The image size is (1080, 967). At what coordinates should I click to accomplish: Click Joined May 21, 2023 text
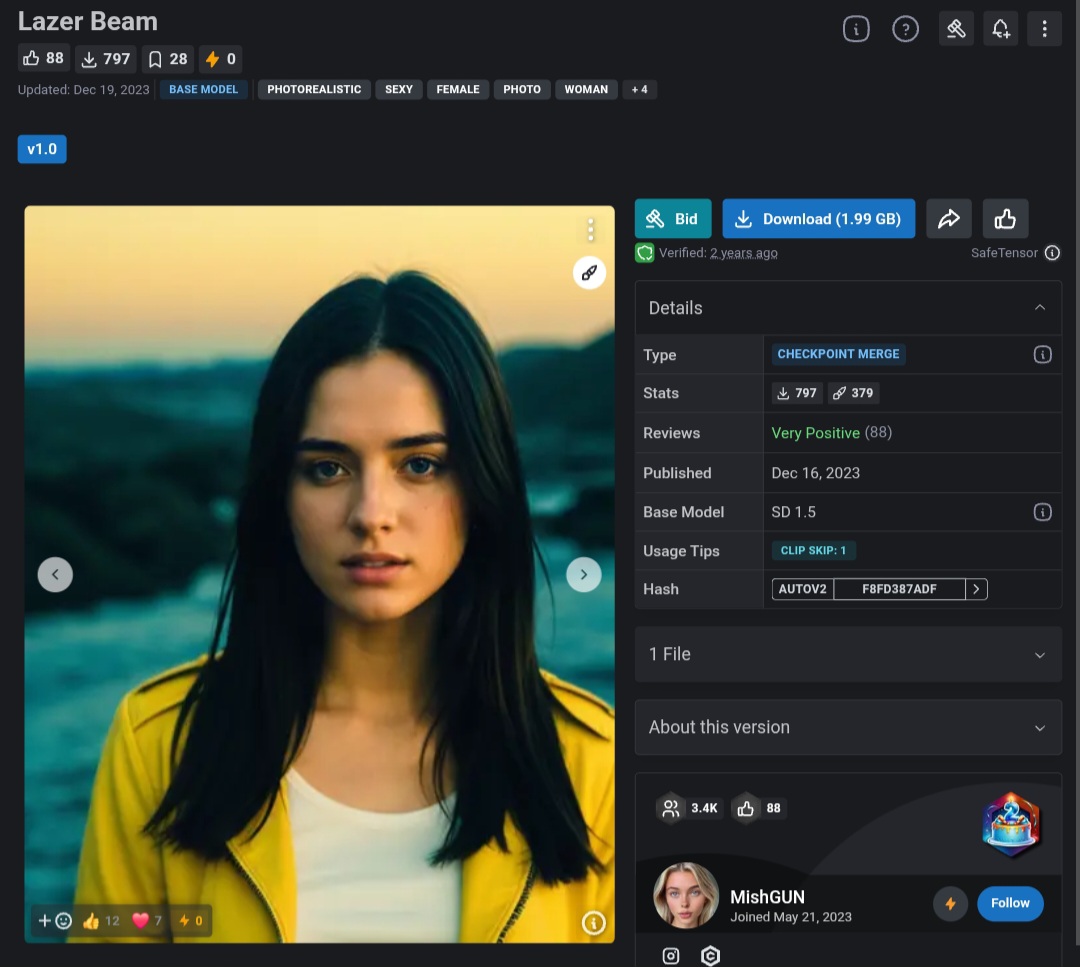click(791, 917)
